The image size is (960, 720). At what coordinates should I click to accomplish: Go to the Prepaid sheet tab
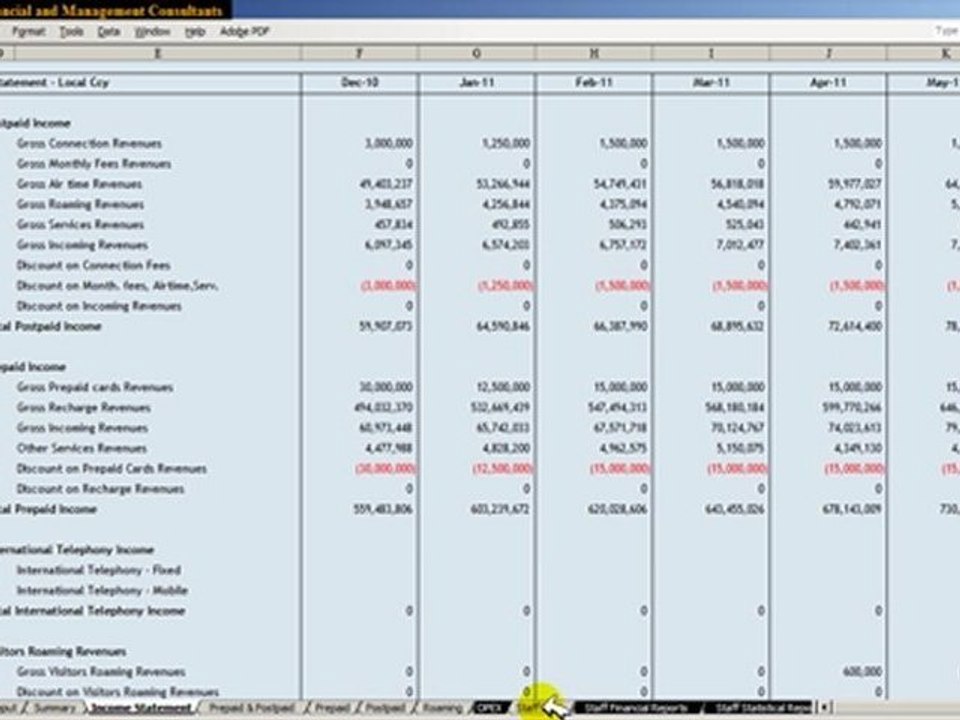point(332,708)
